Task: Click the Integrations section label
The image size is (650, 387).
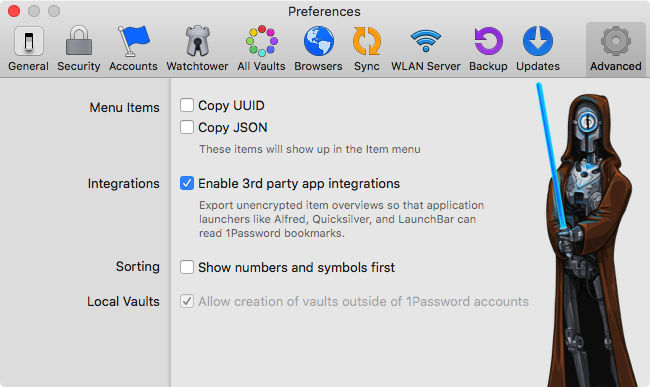Action: tap(124, 184)
